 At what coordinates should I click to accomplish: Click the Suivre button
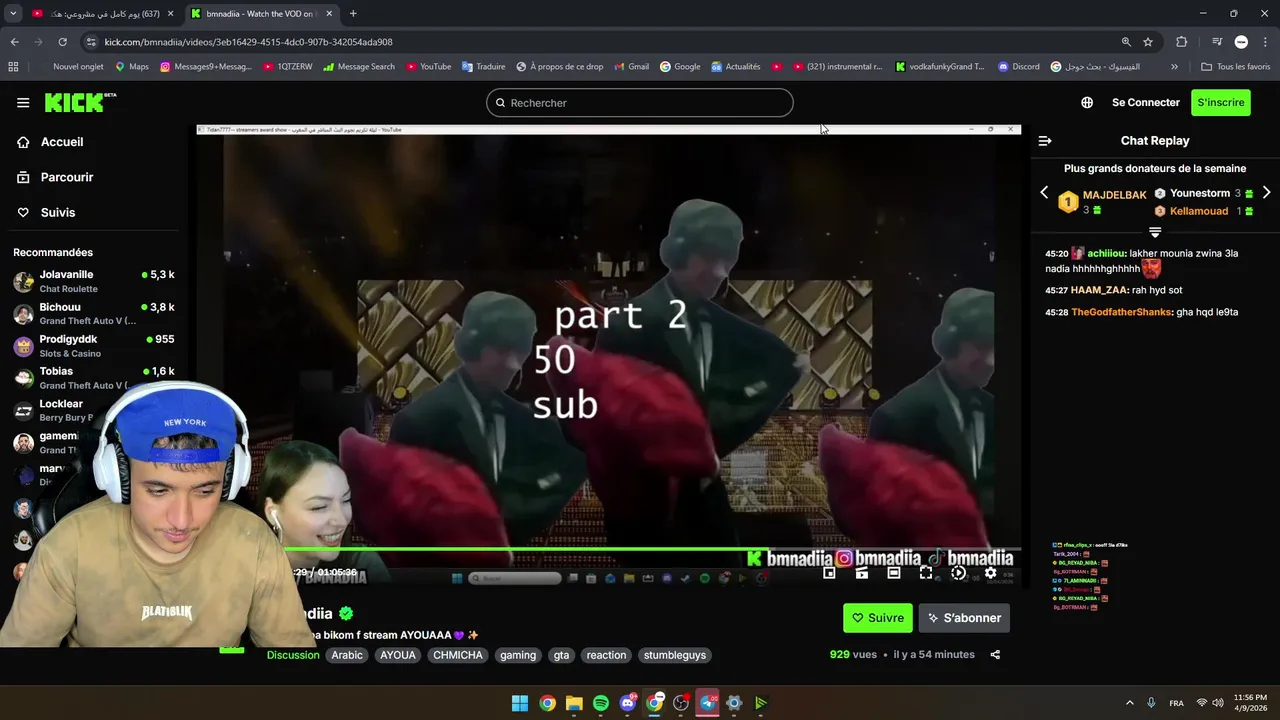click(878, 618)
